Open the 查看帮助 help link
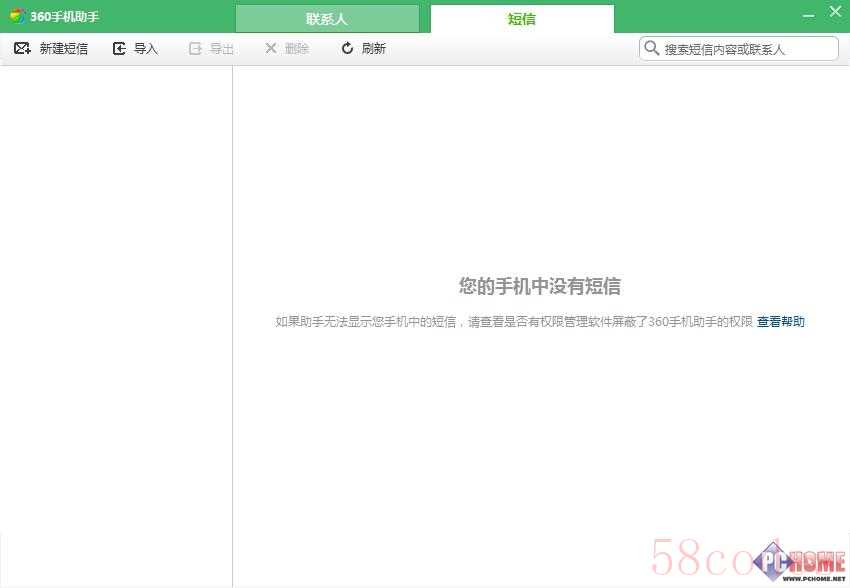850x588 pixels. pos(780,322)
